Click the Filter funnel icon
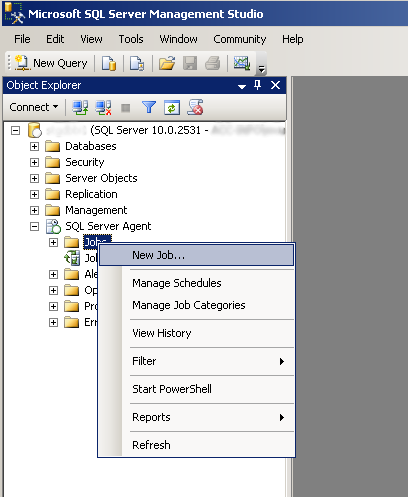Screen dimensions: 408x497 [149, 107]
